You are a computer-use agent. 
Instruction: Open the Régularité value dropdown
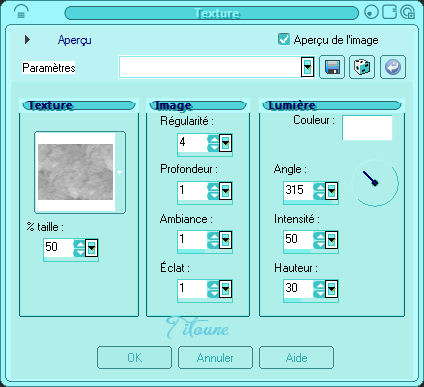pyautogui.click(x=225, y=143)
